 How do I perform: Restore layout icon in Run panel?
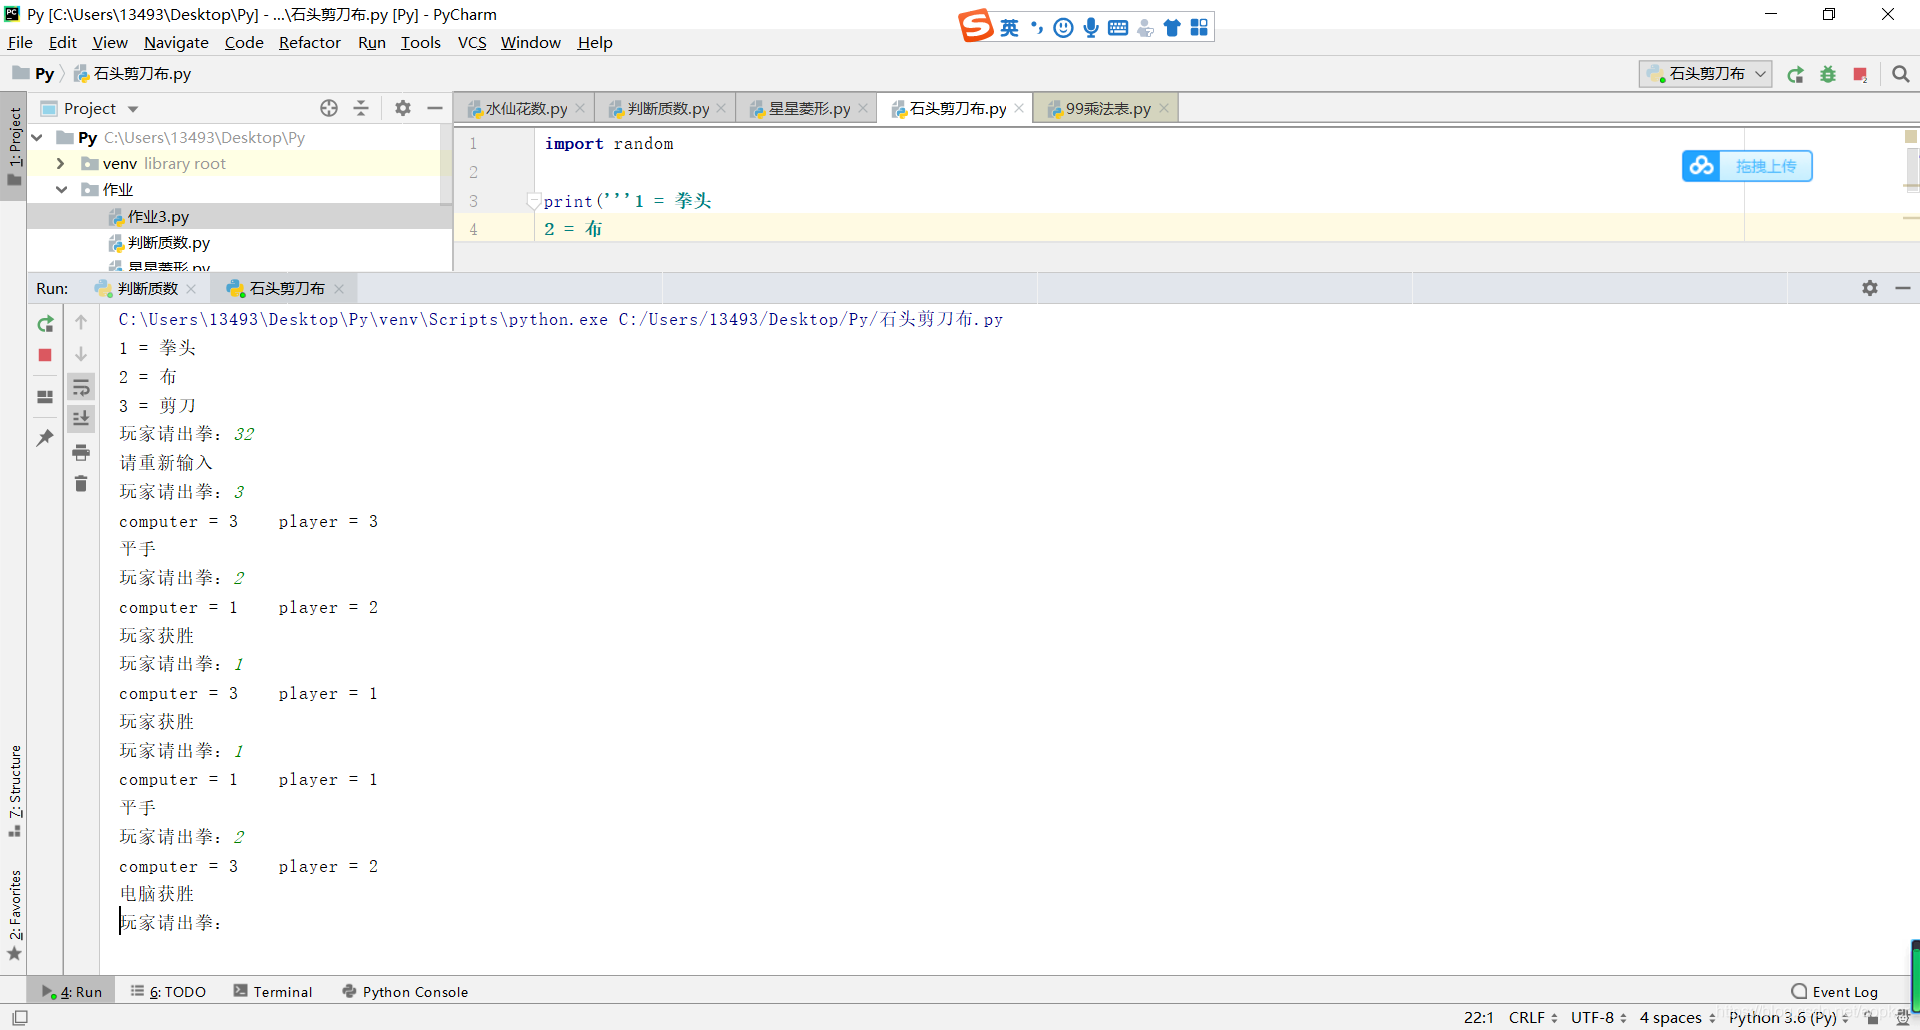(45, 397)
